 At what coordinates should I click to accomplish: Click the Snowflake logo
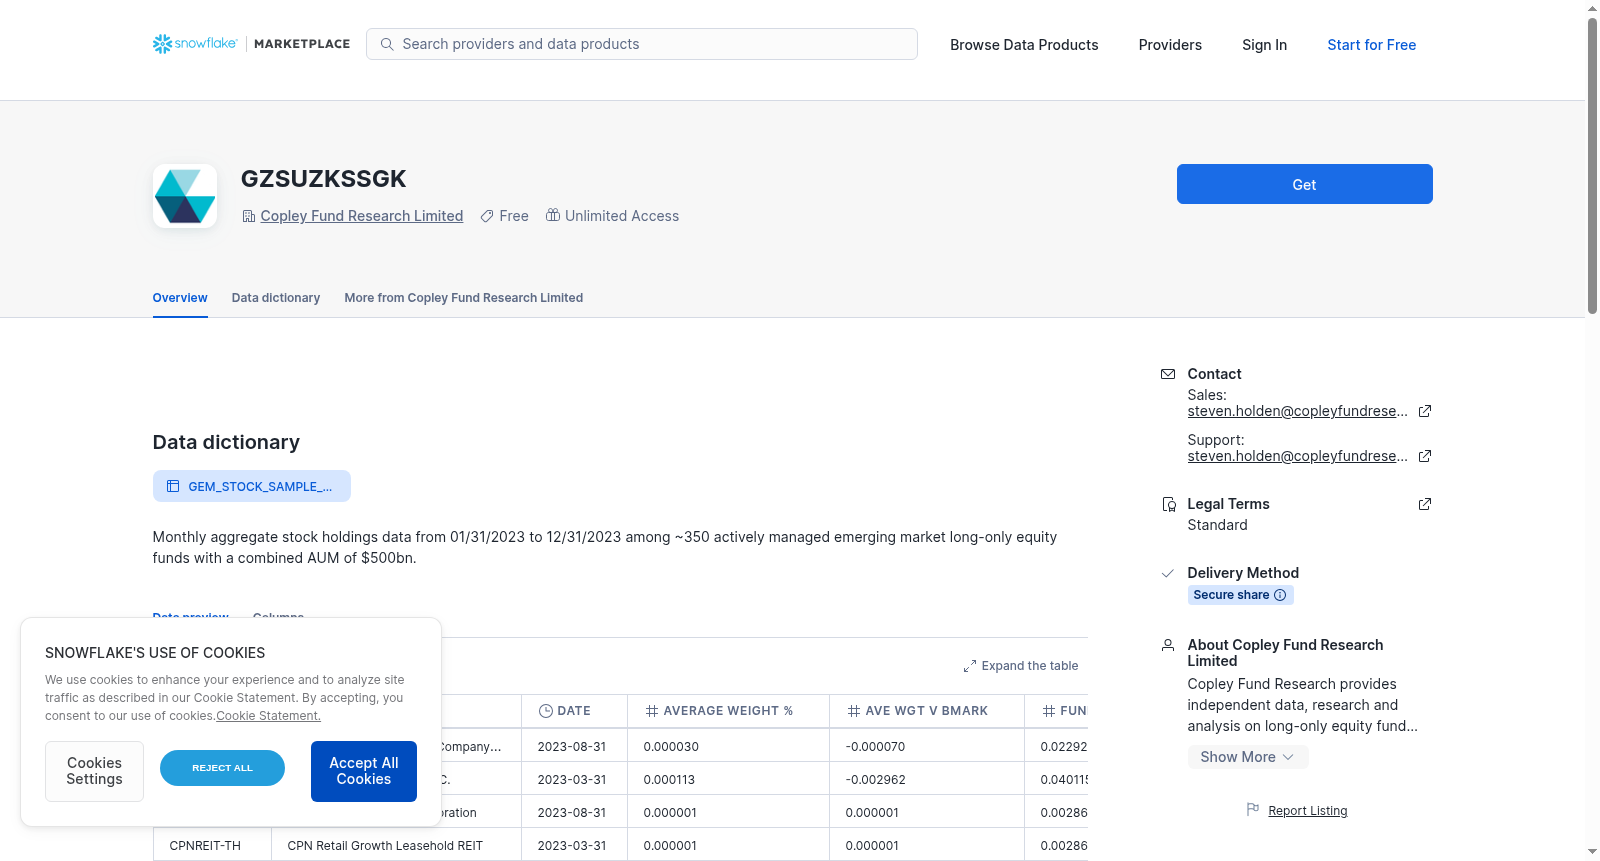point(195,44)
